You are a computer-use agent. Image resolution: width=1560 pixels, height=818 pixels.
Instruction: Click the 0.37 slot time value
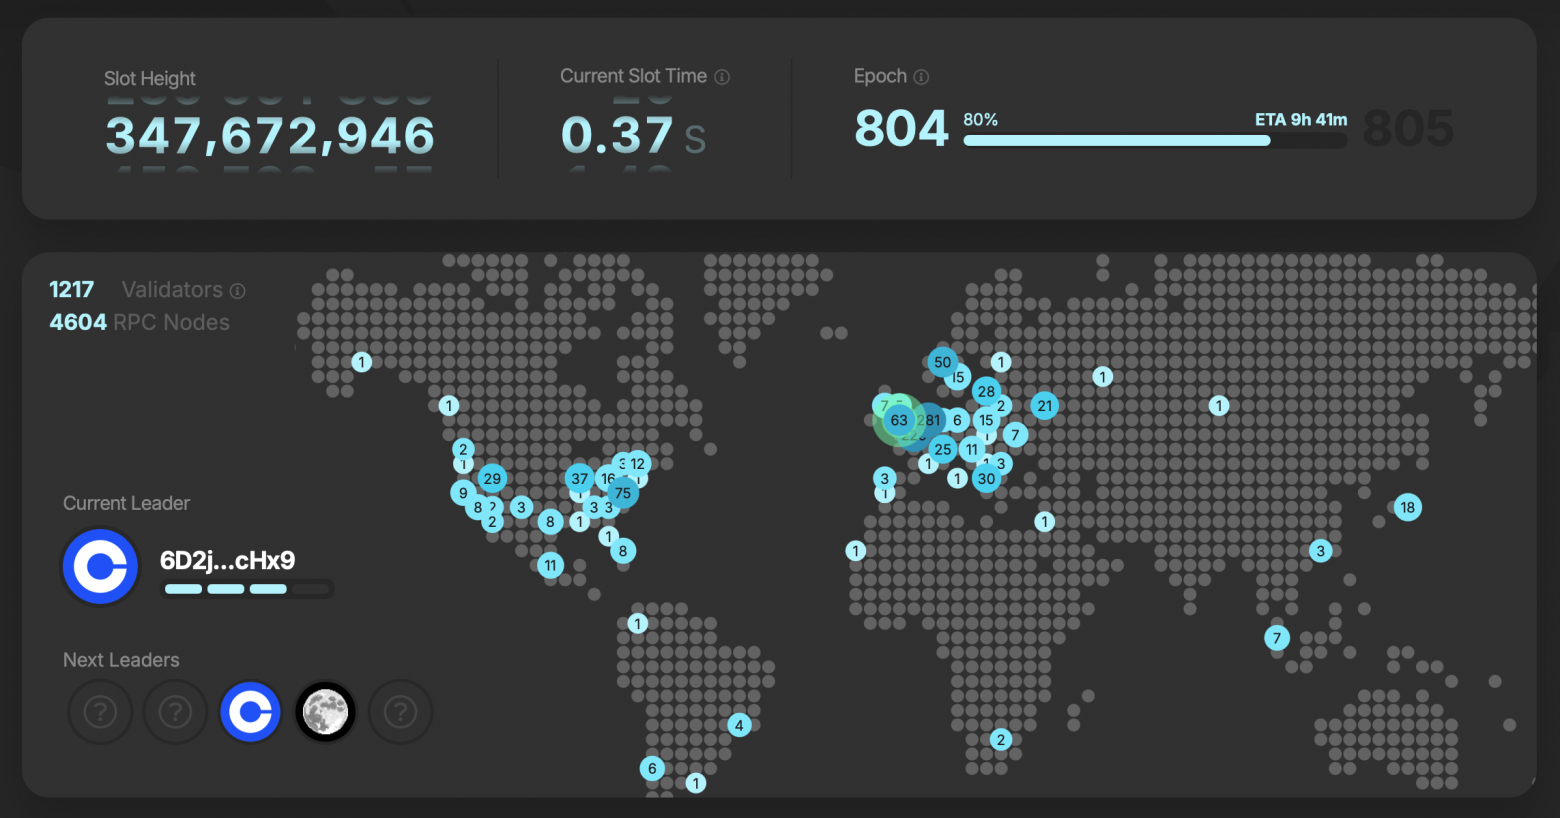coord(617,136)
